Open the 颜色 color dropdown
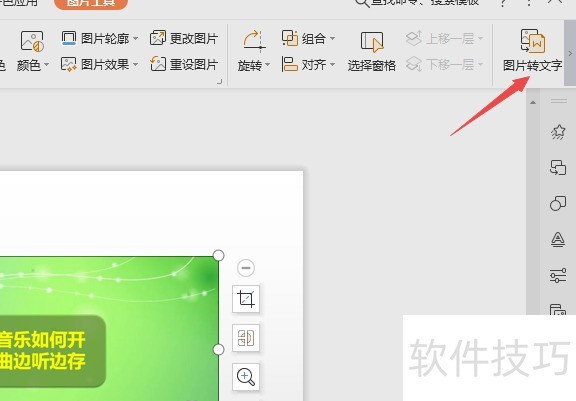 [33, 51]
